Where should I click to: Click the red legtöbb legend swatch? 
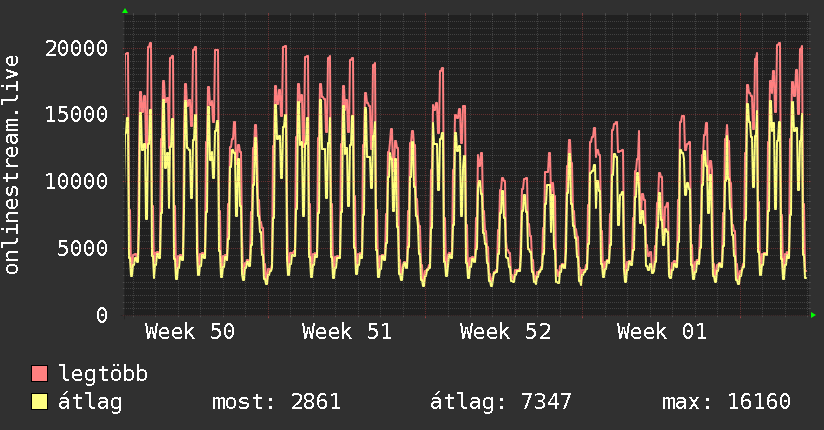(40, 375)
